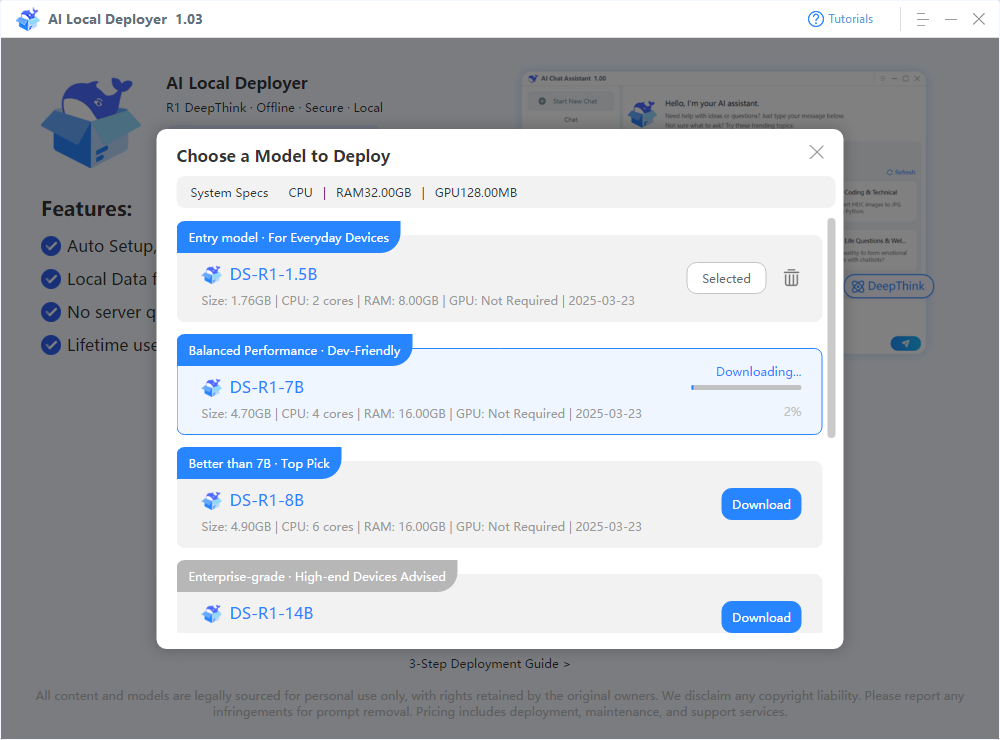This screenshot has height=740, width=1000.
Task: Delete DS-R1-1.5B using the trash icon
Action: (x=791, y=278)
